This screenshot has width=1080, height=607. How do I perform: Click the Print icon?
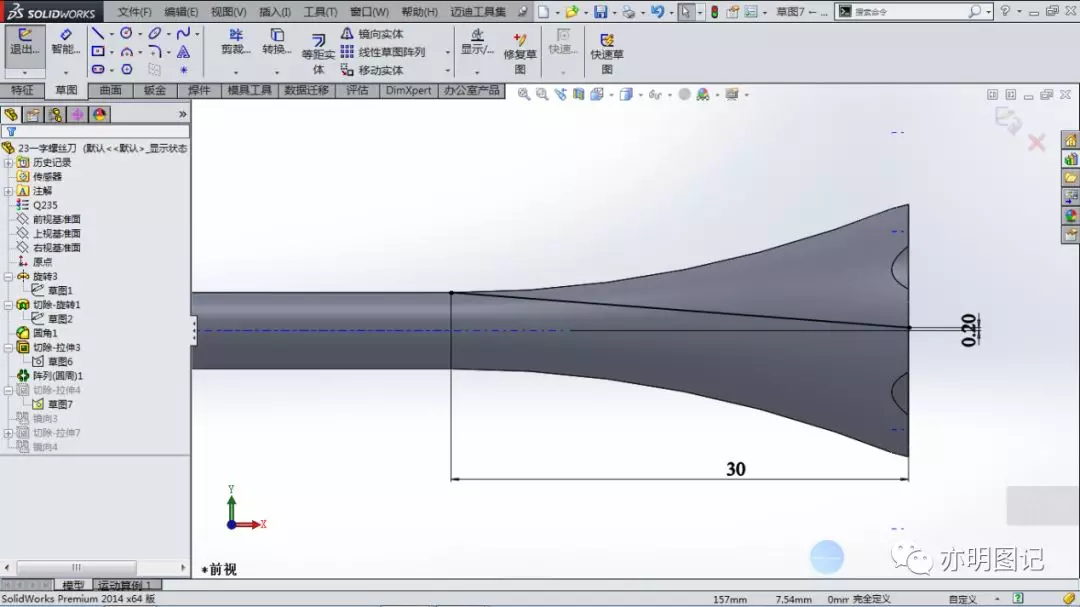pos(628,12)
